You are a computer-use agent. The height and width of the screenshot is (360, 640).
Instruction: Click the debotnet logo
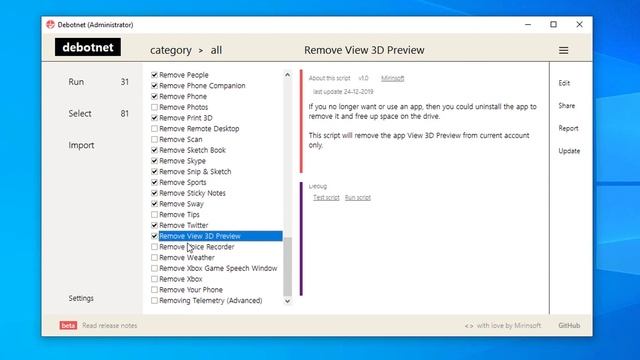point(88,47)
